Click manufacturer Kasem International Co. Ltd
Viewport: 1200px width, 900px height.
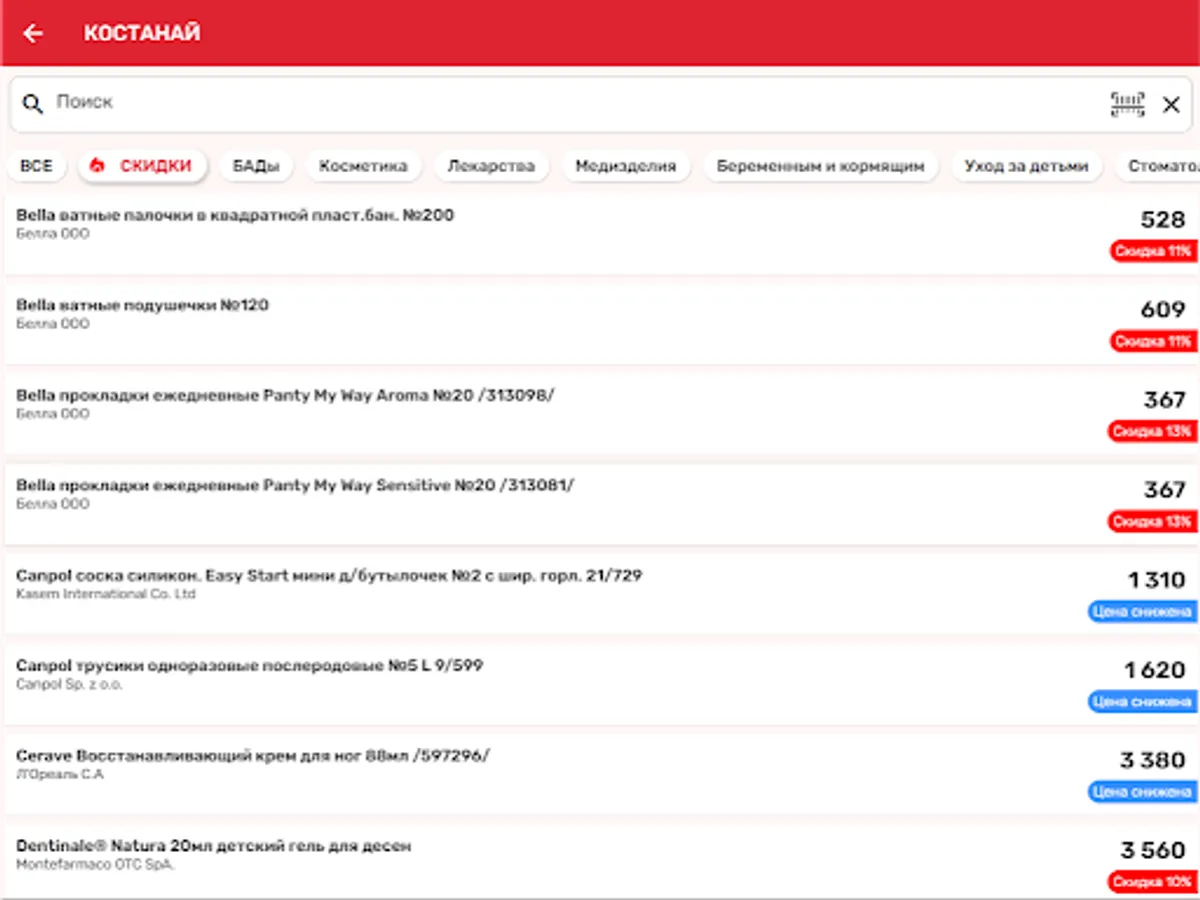[106, 594]
